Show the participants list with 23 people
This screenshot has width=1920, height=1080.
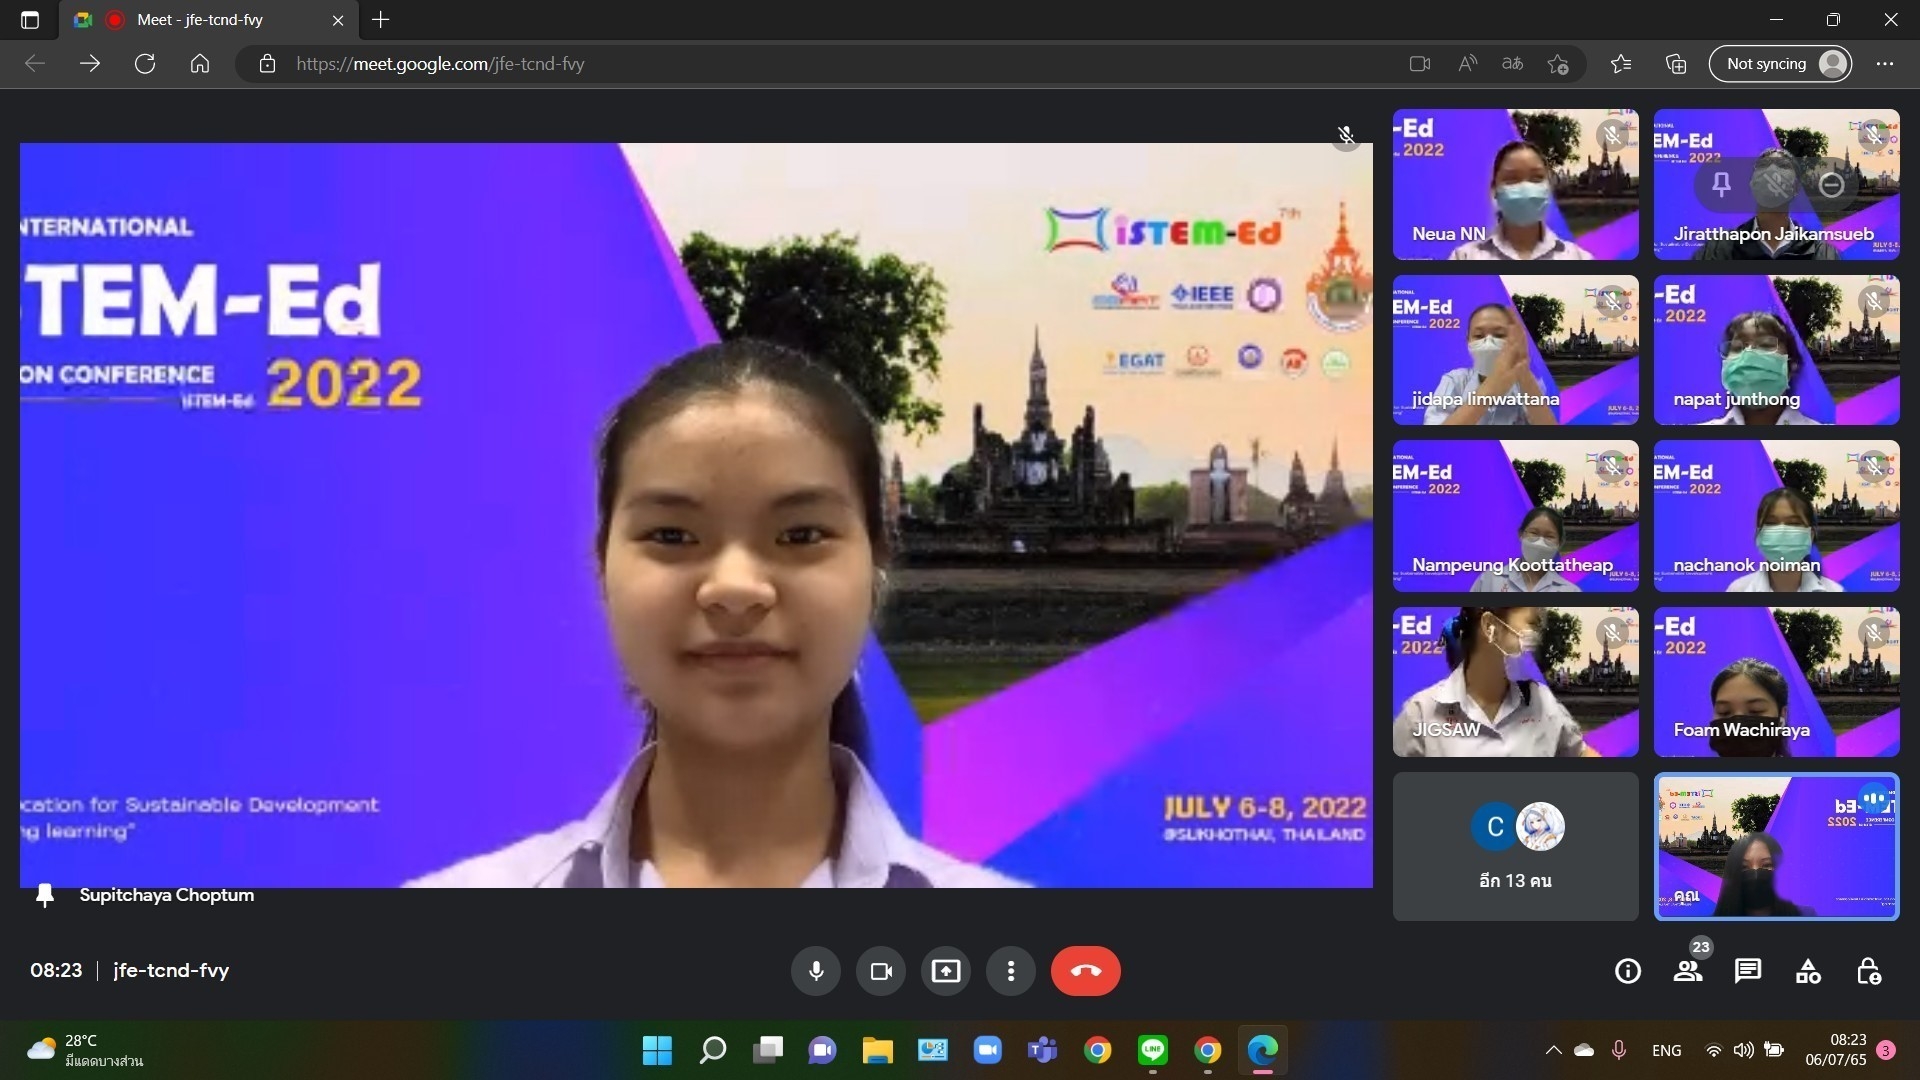(x=1688, y=971)
